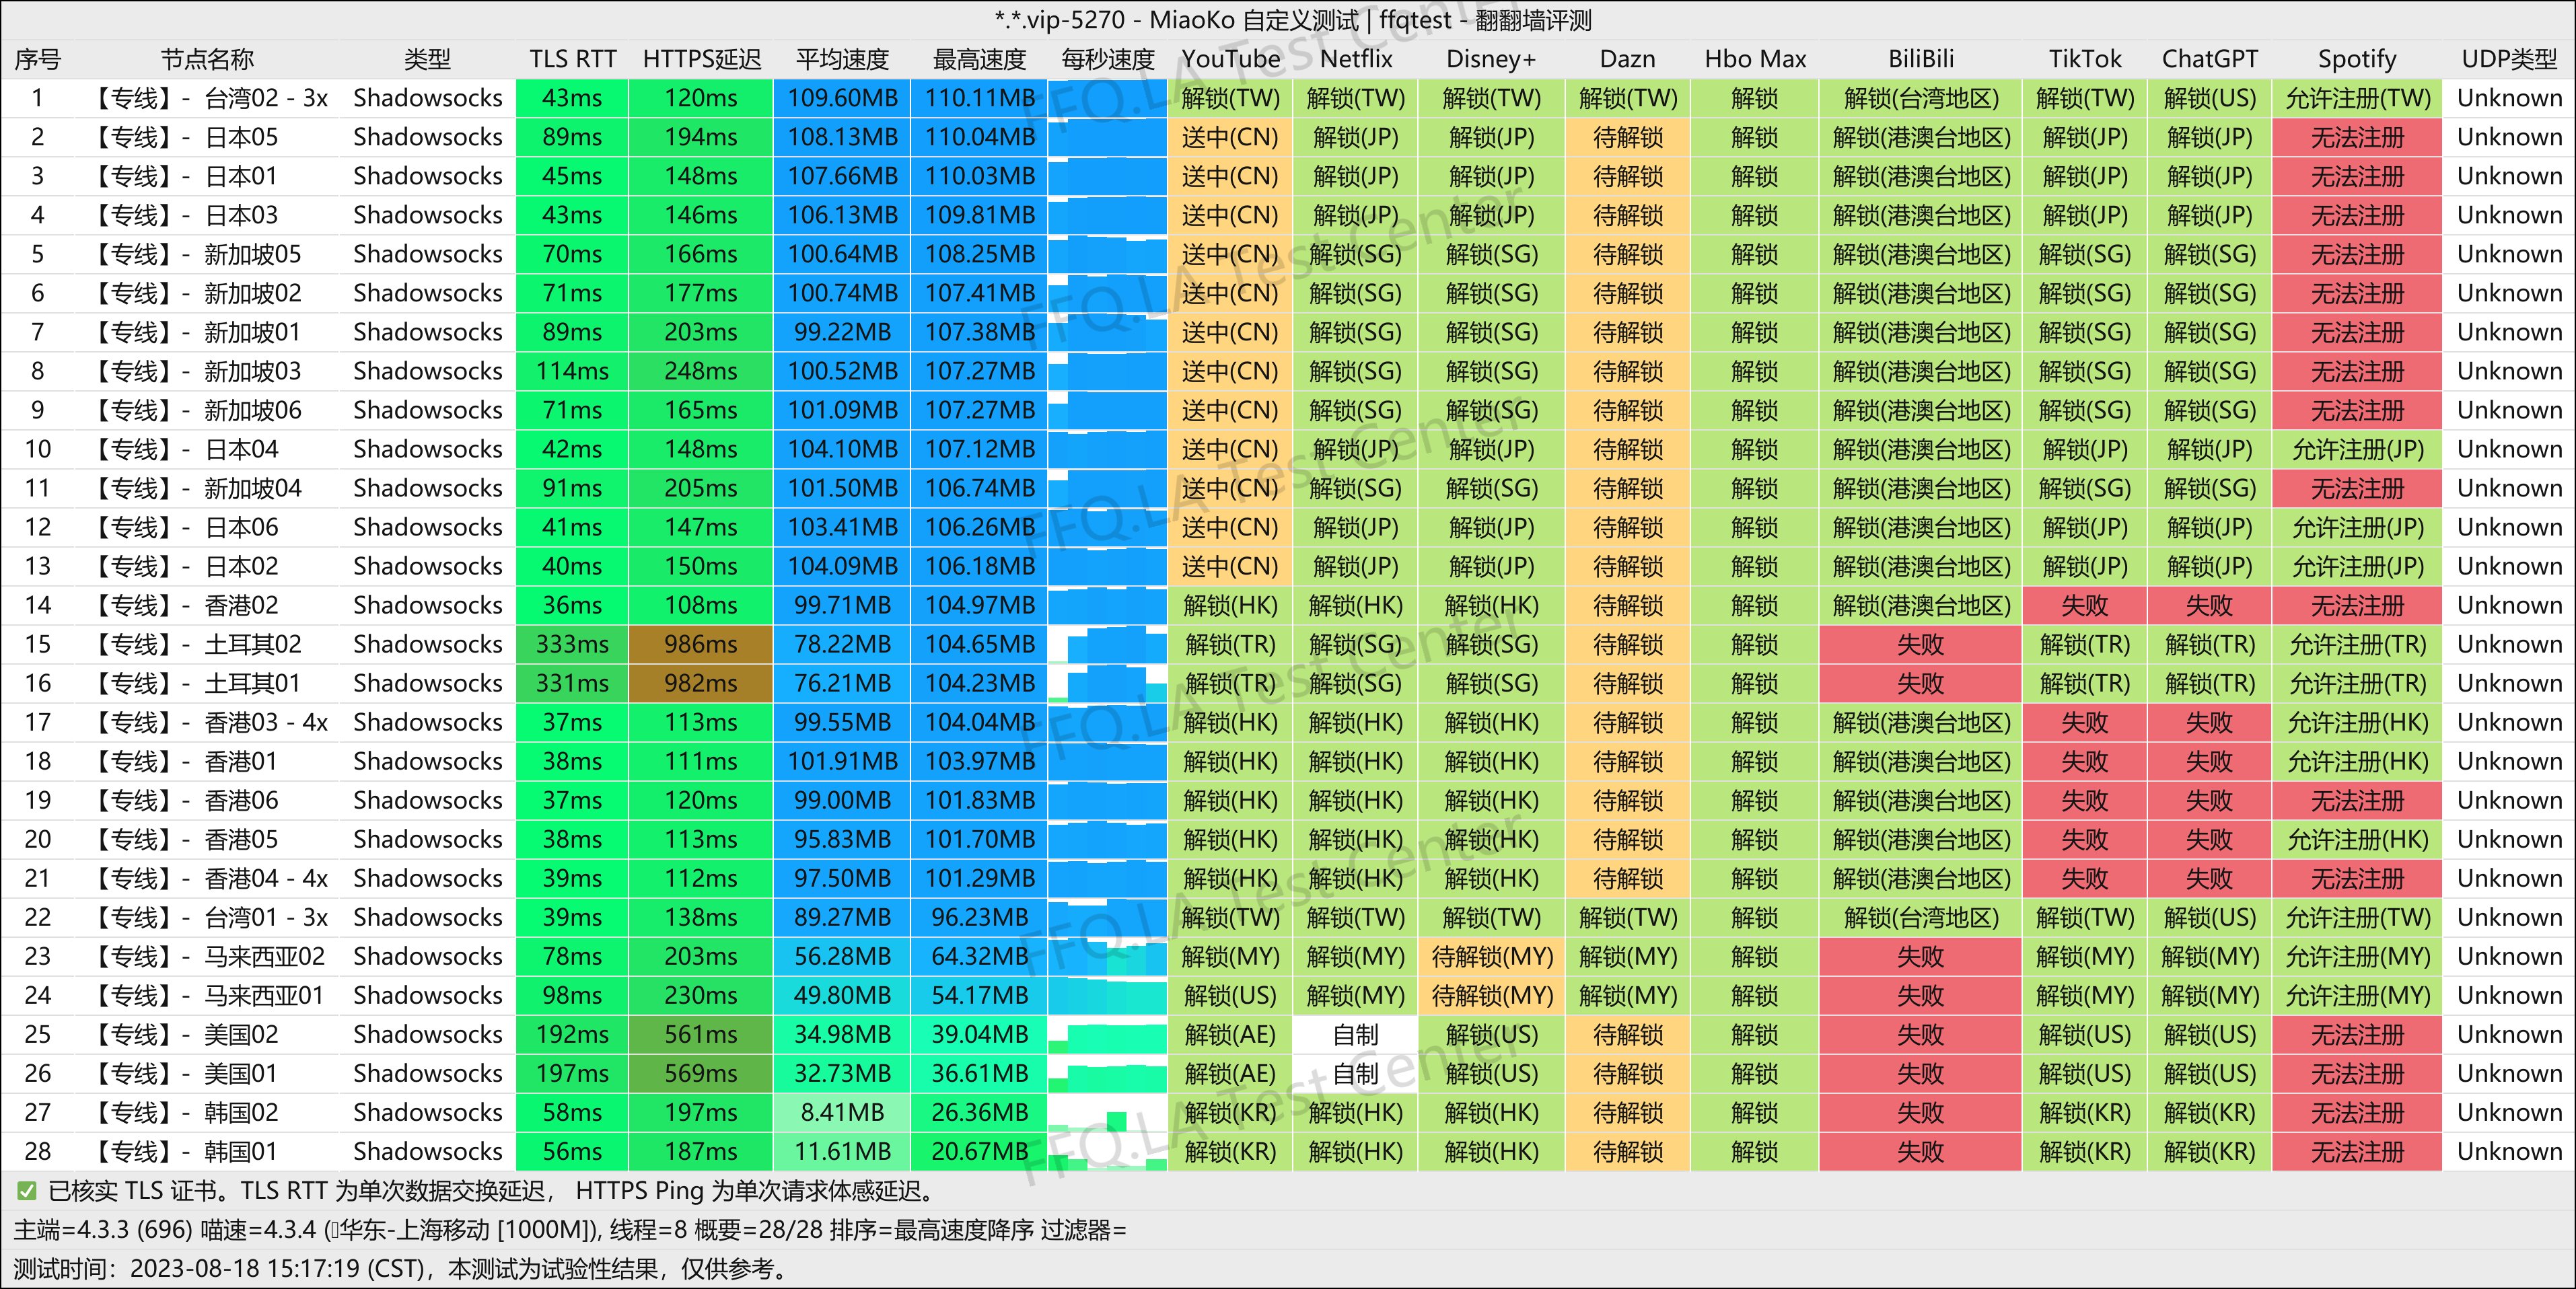The height and width of the screenshot is (1289, 2576).
Task: Click 解锁(AE) YouTube cell for 美国01
Action: tap(1230, 1073)
